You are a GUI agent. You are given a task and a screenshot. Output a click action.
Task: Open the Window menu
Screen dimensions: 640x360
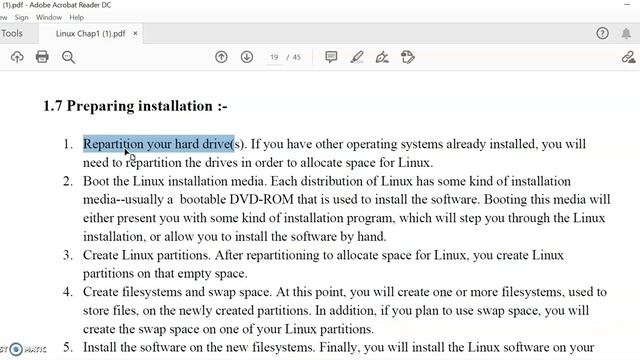tap(49, 18)
